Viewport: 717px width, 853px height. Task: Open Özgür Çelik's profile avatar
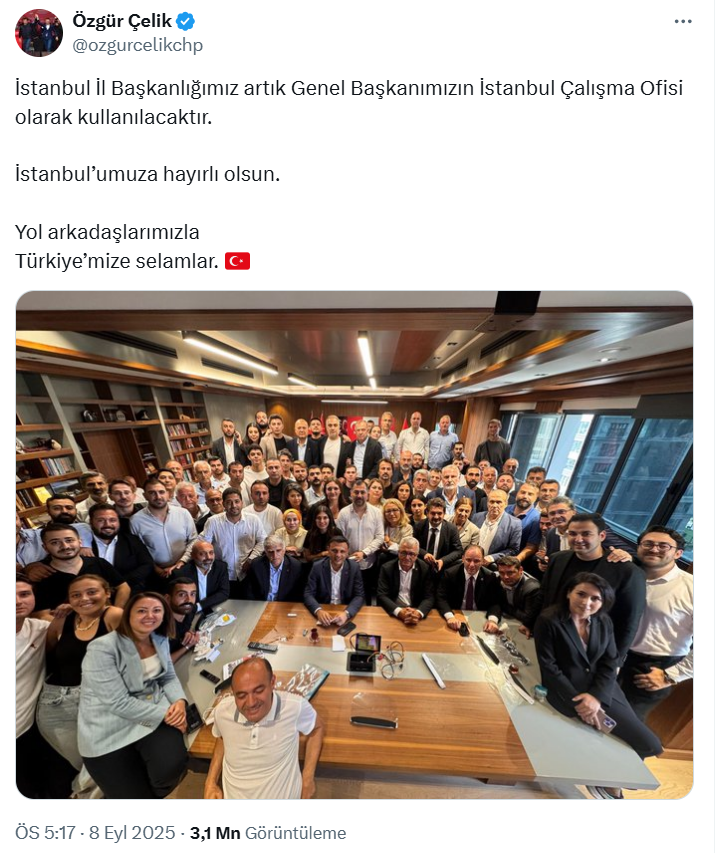(39, 33)
